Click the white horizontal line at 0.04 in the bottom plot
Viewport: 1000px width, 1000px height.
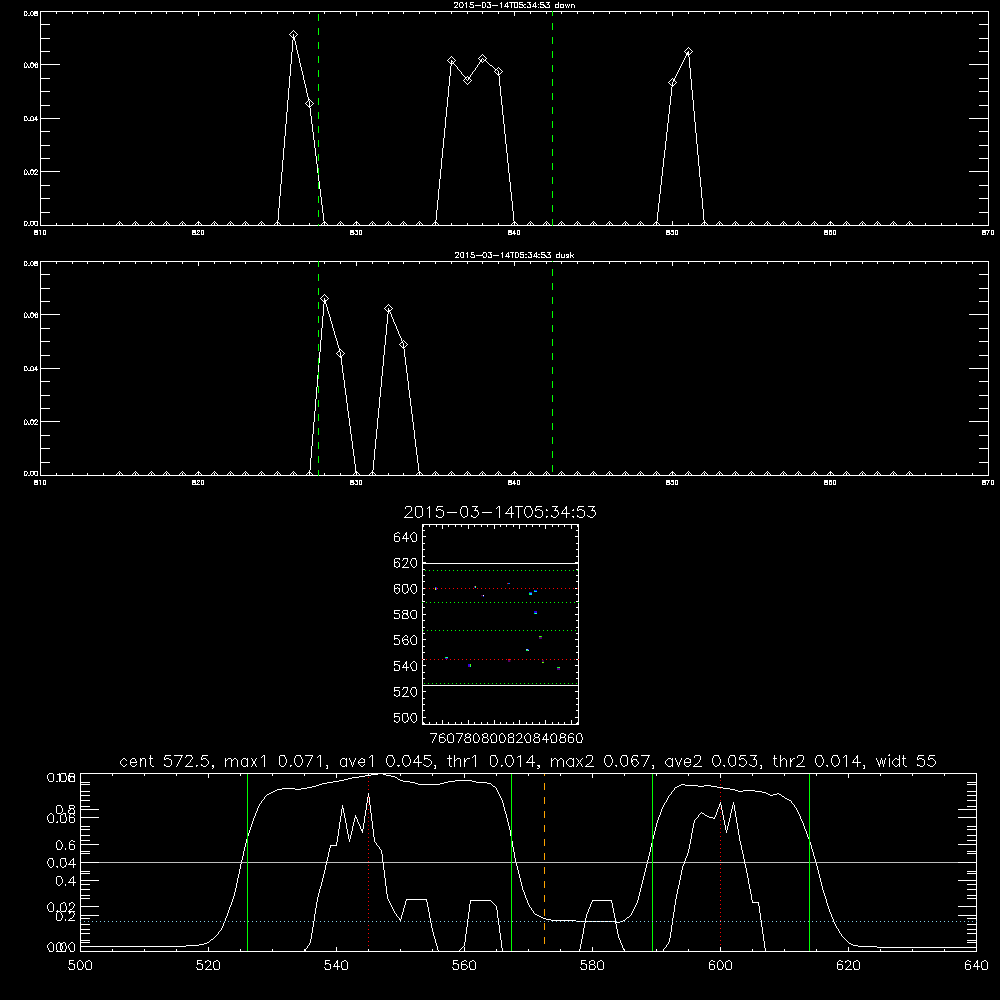(528, 862)
